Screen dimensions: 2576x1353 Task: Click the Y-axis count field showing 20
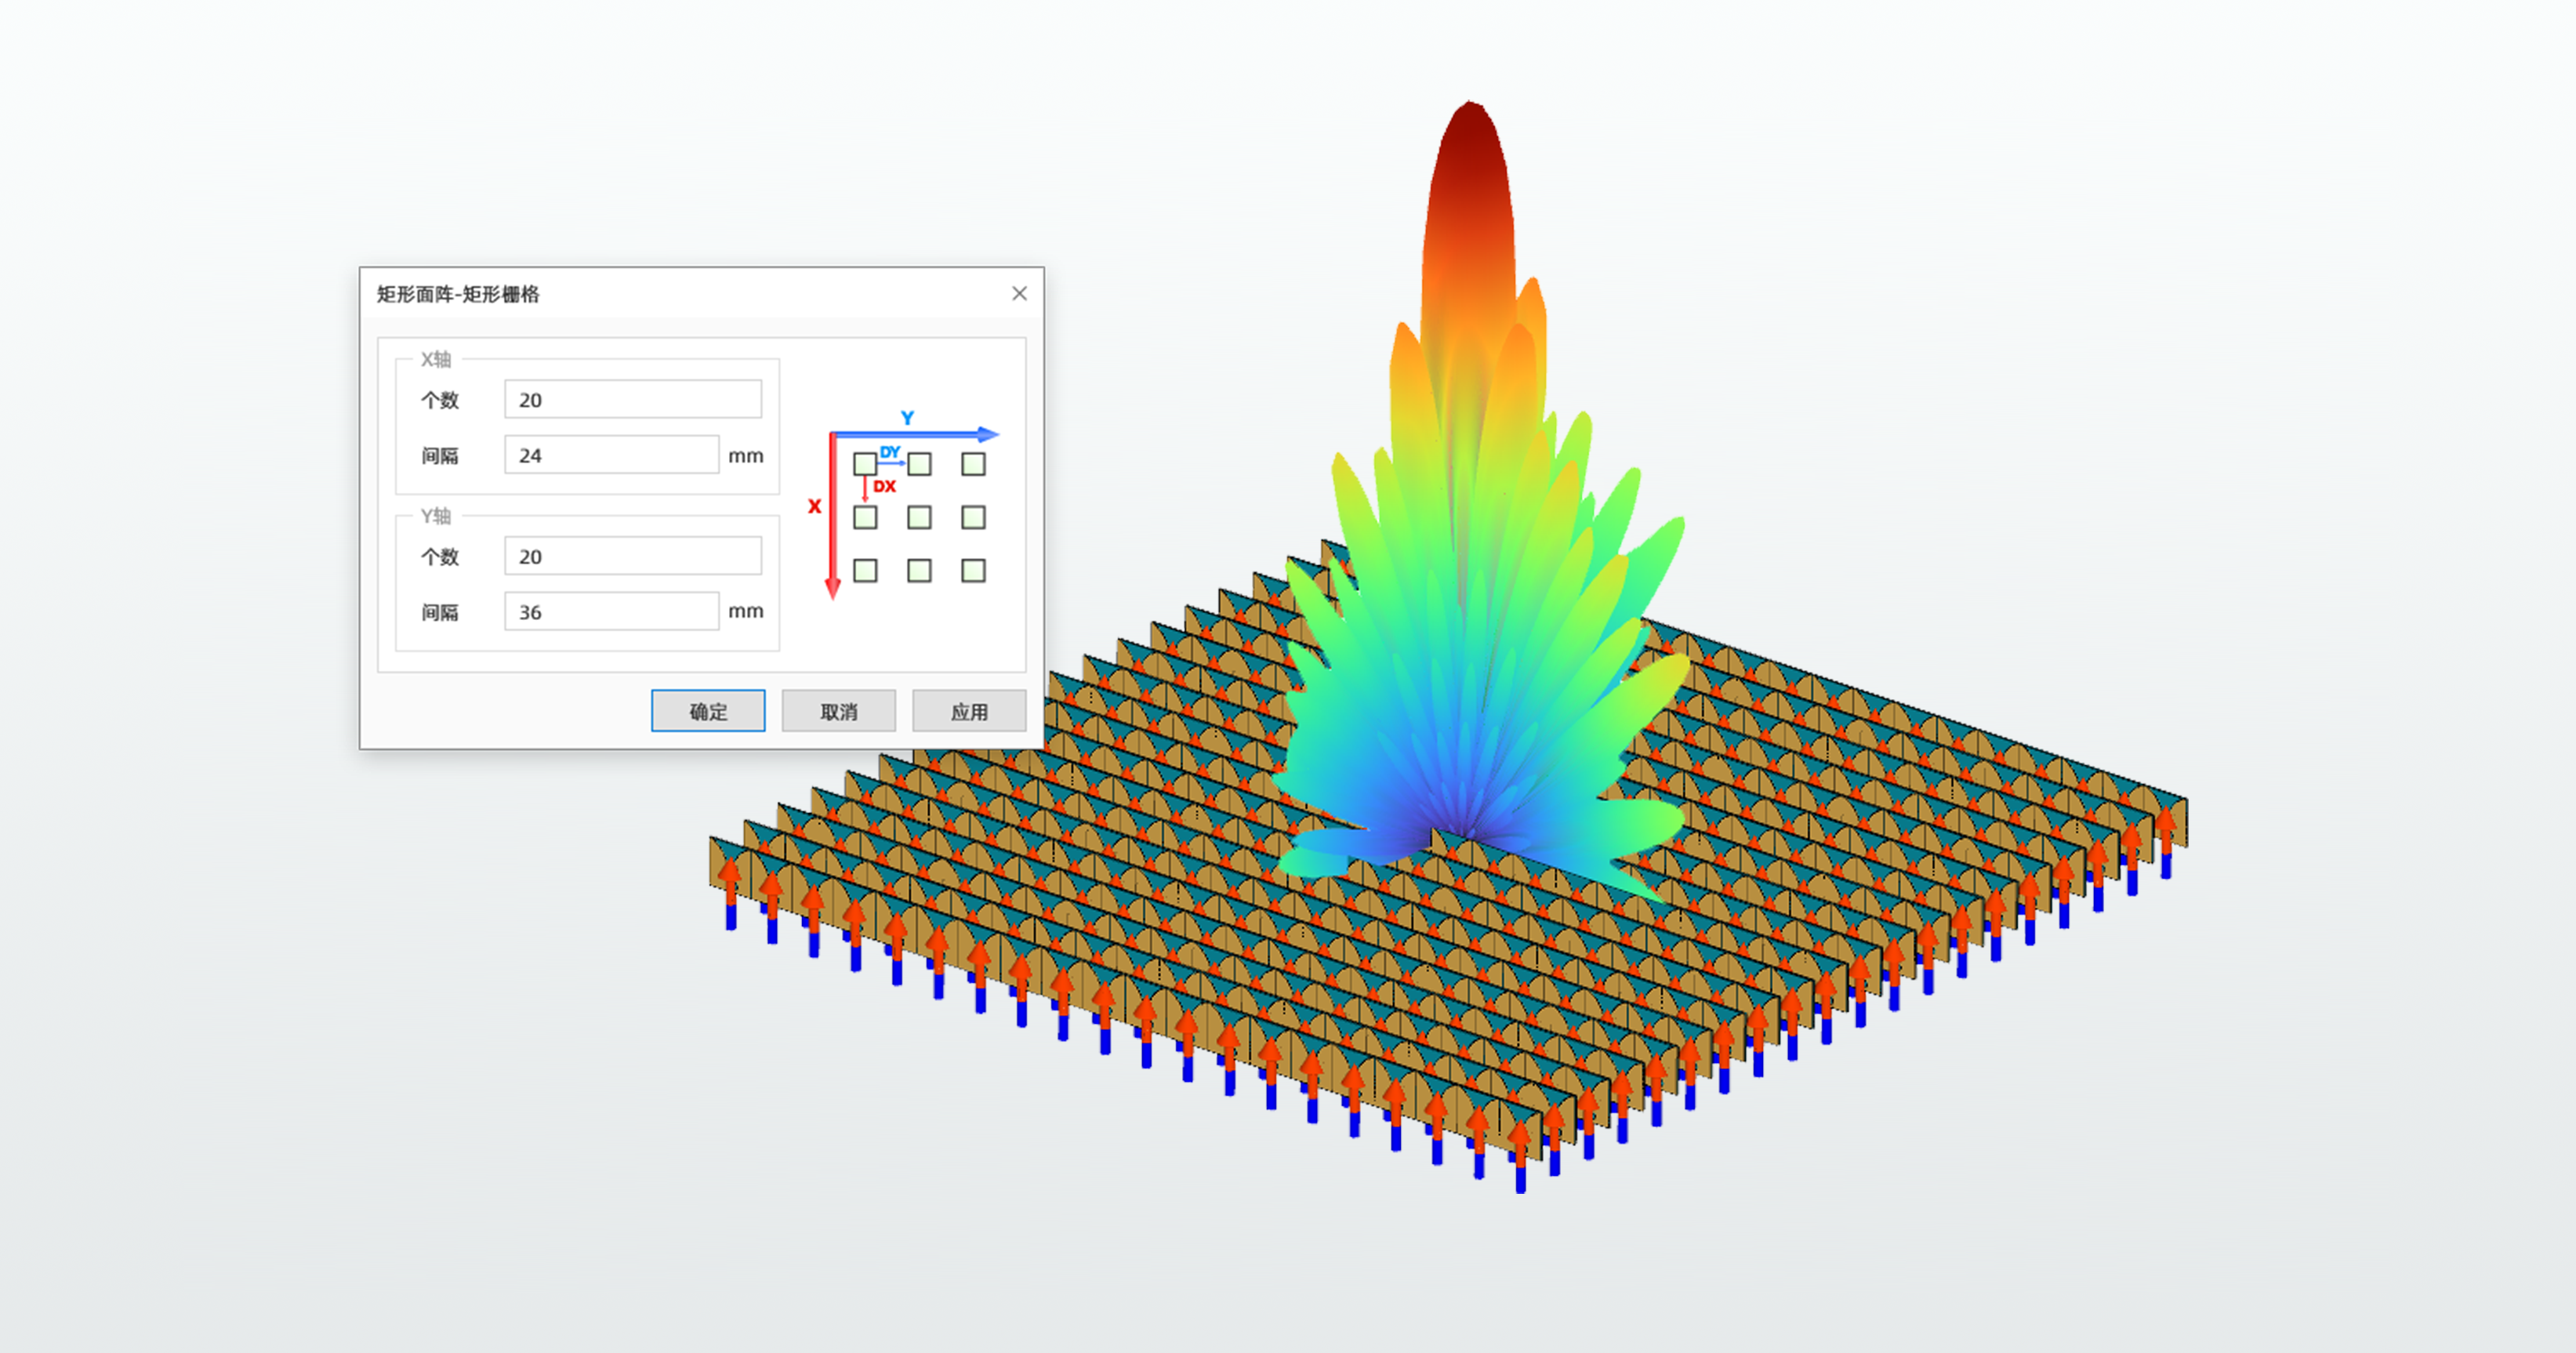click(632, 556)
